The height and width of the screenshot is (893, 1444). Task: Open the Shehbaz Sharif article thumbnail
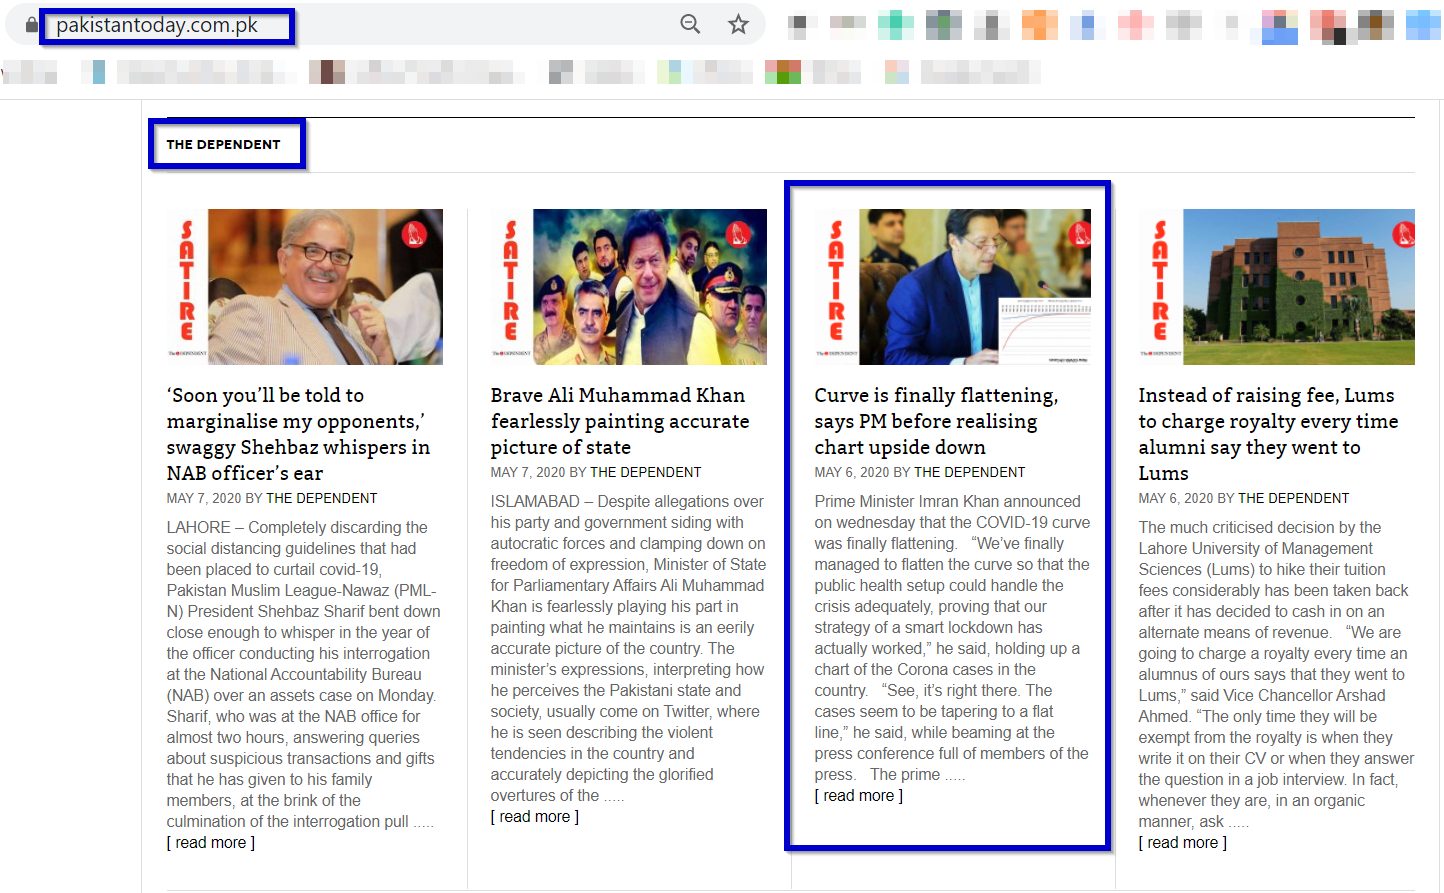click(x=304, y=286)
